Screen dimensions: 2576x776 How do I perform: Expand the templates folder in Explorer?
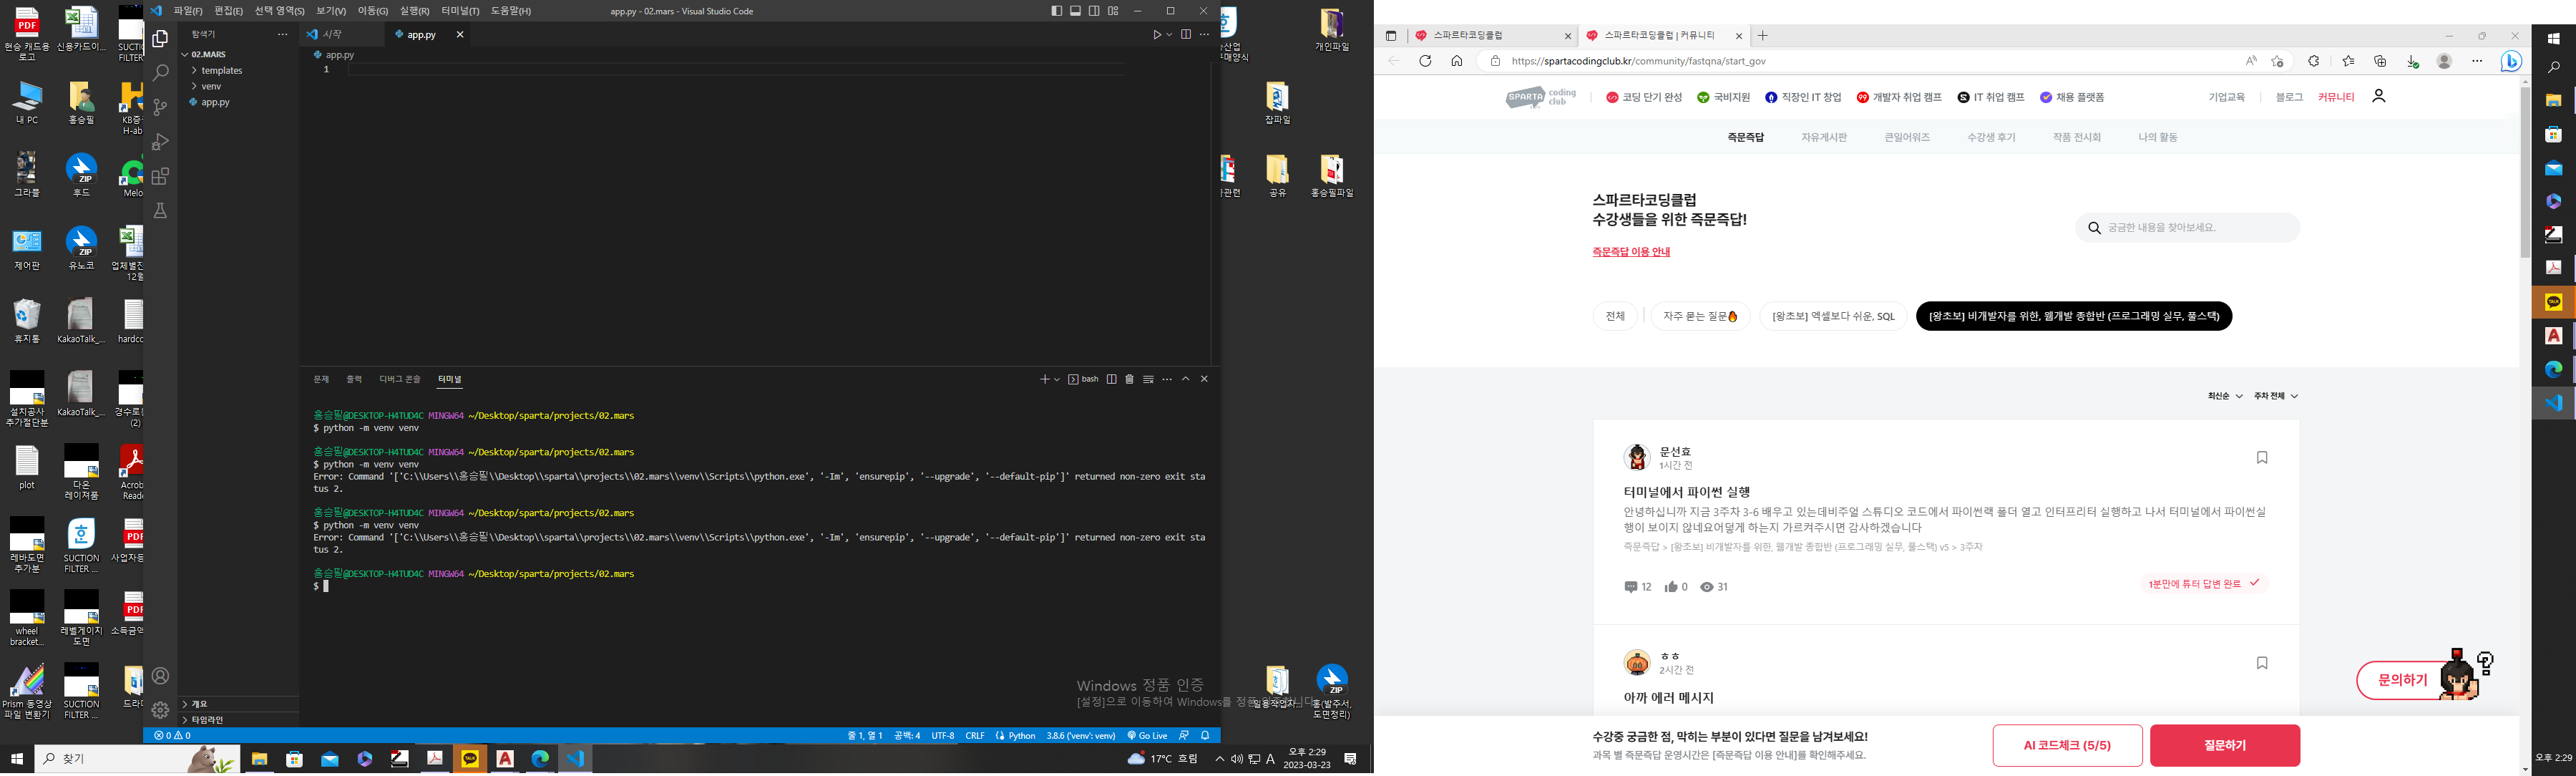(239, 71)
